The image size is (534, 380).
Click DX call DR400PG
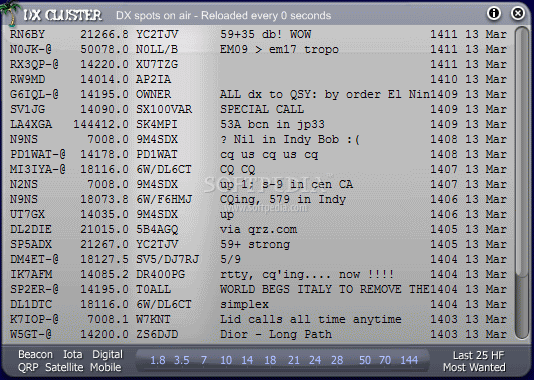(x=160, y=274)
